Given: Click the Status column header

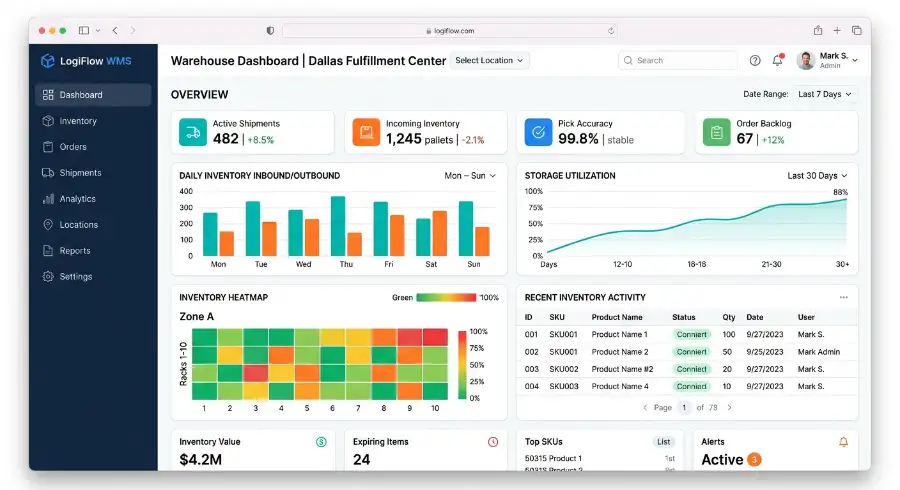Looking at the screenshot, I should click(684, 317).
